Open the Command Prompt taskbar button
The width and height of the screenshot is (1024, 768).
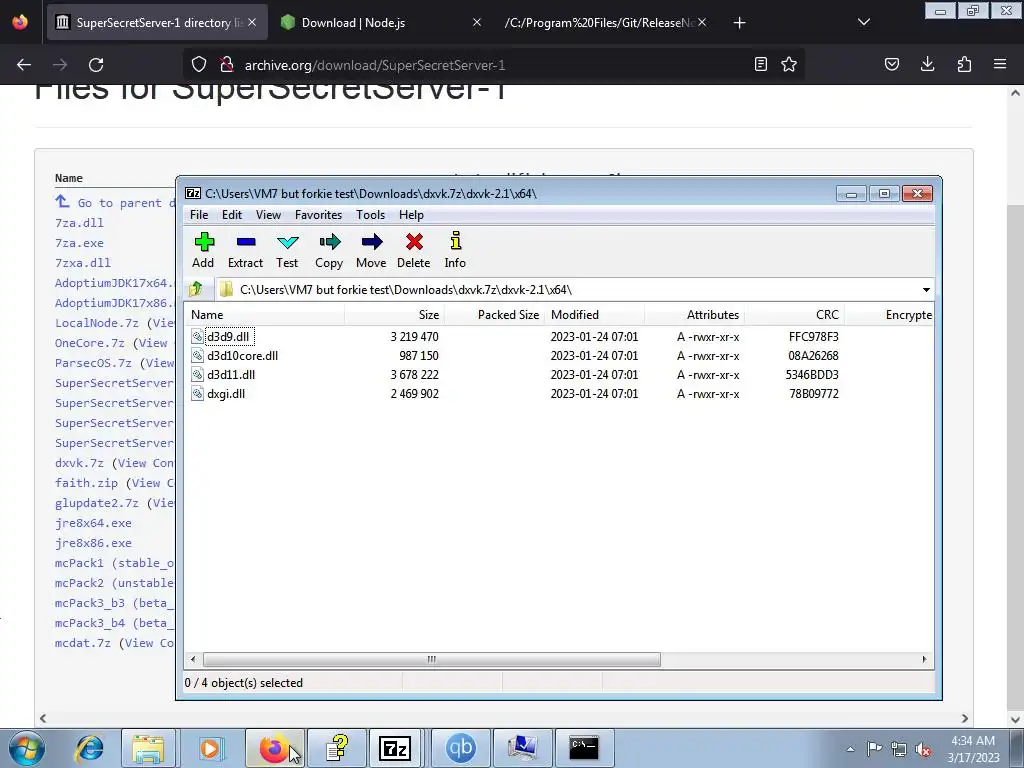(583, 748)
